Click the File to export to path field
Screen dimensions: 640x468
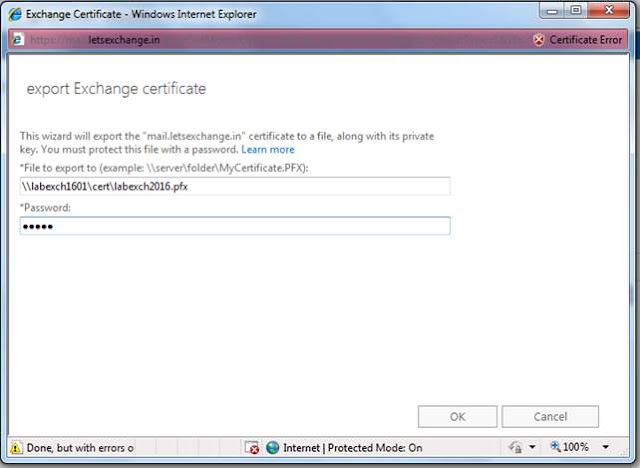pos(235,186)
